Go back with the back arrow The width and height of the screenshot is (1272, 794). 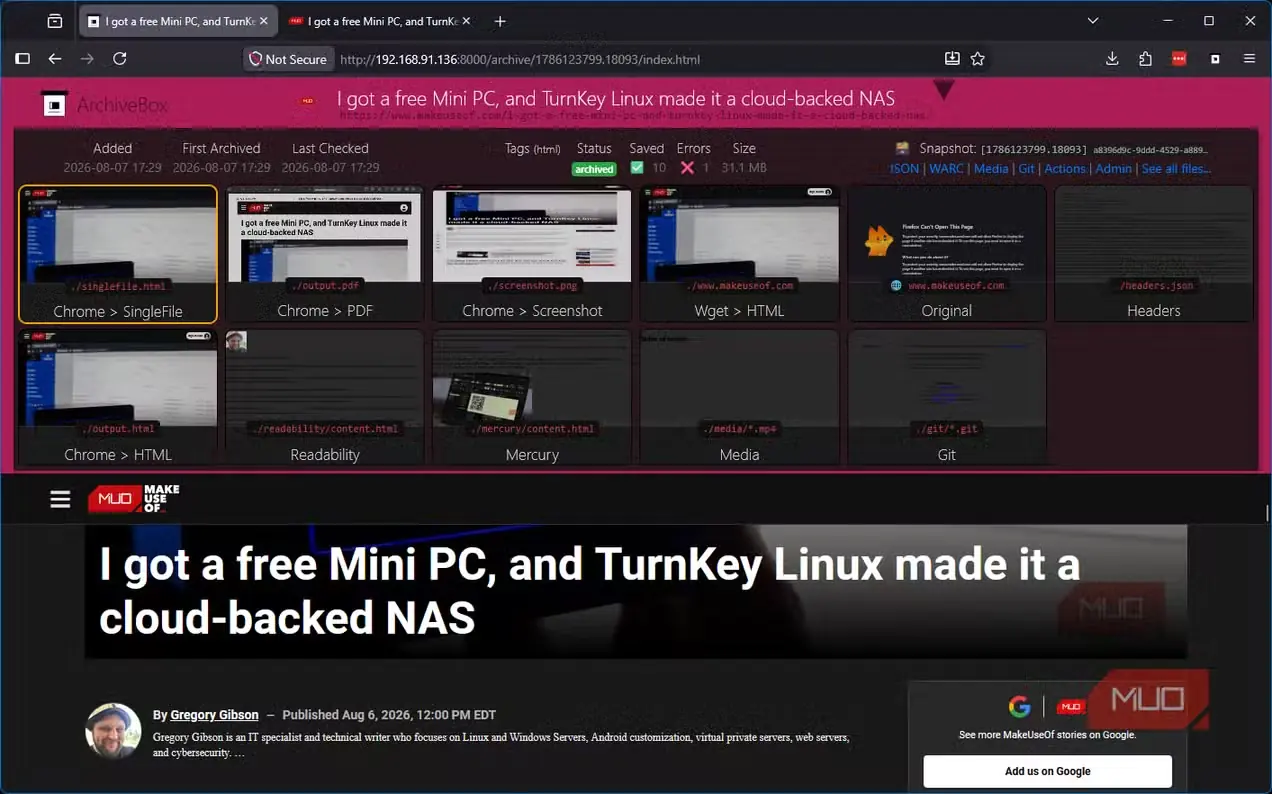[55, 59]
